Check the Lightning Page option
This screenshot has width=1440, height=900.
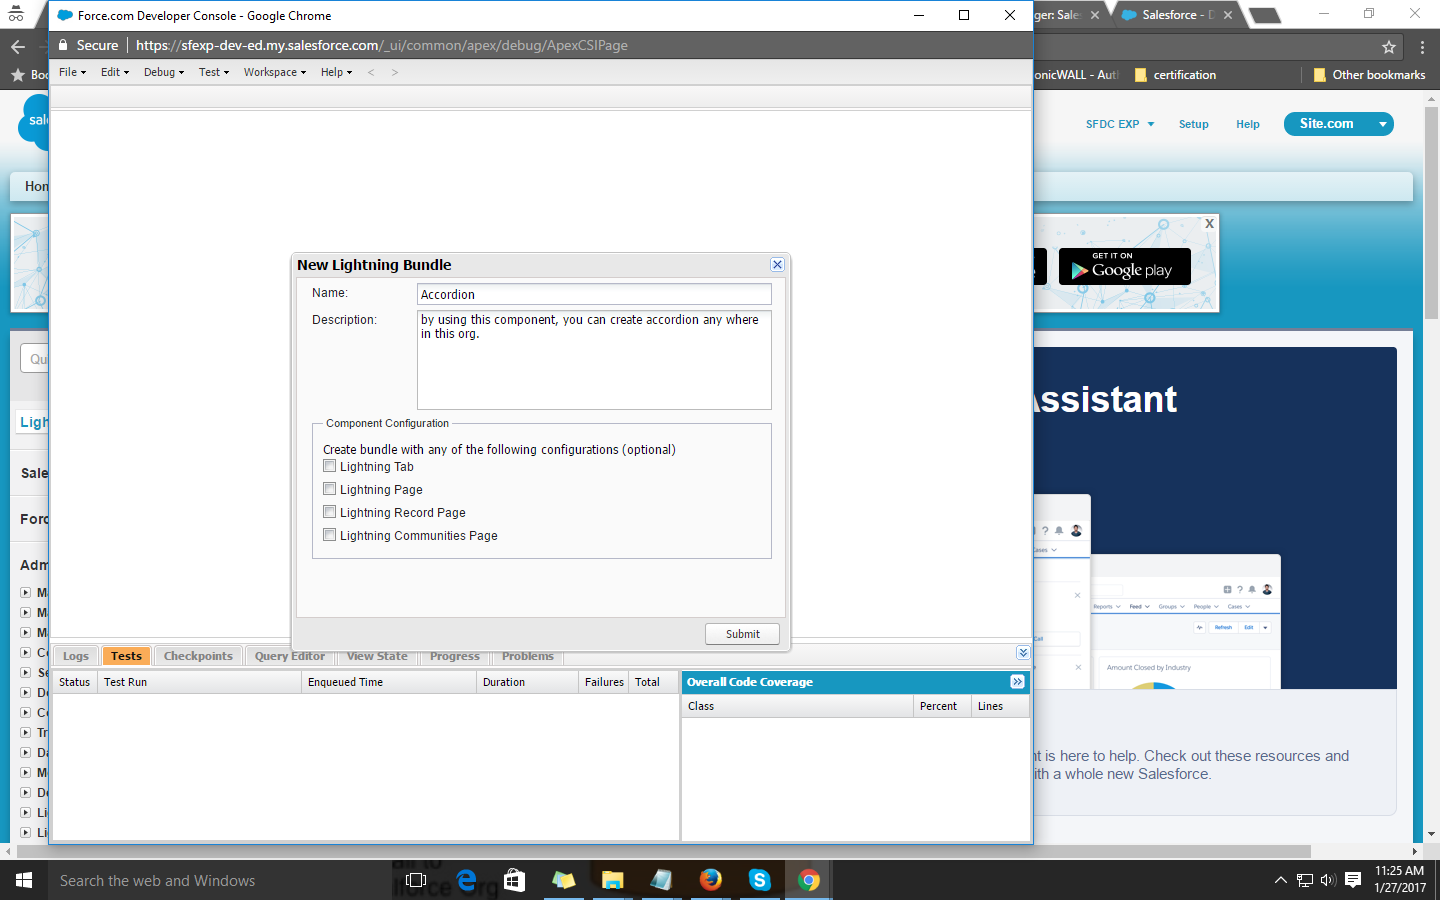pos(329,488)
